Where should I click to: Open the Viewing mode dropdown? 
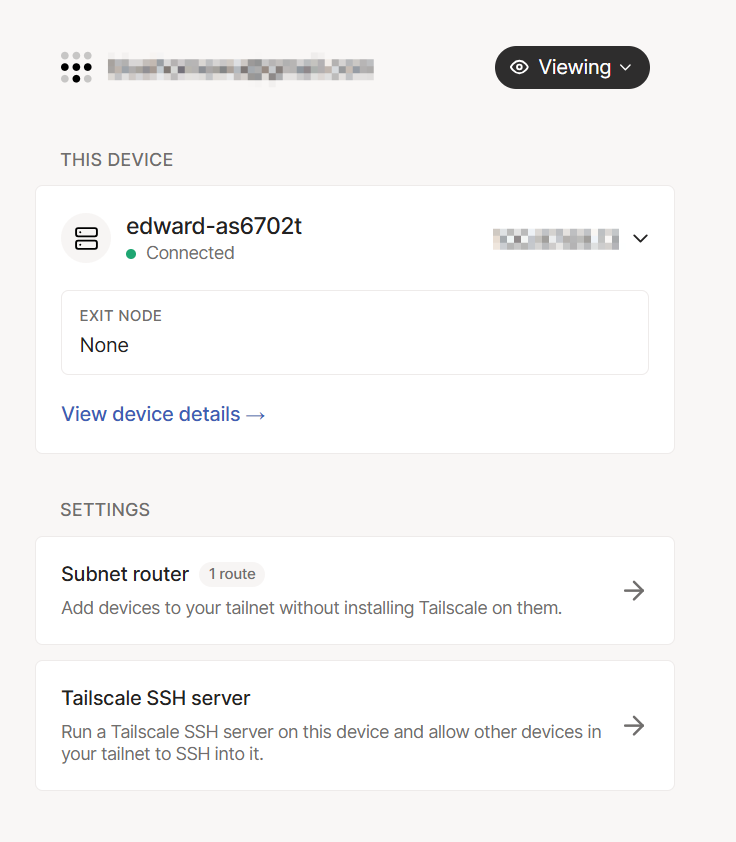pyautogui.click(x=572, y=67)
